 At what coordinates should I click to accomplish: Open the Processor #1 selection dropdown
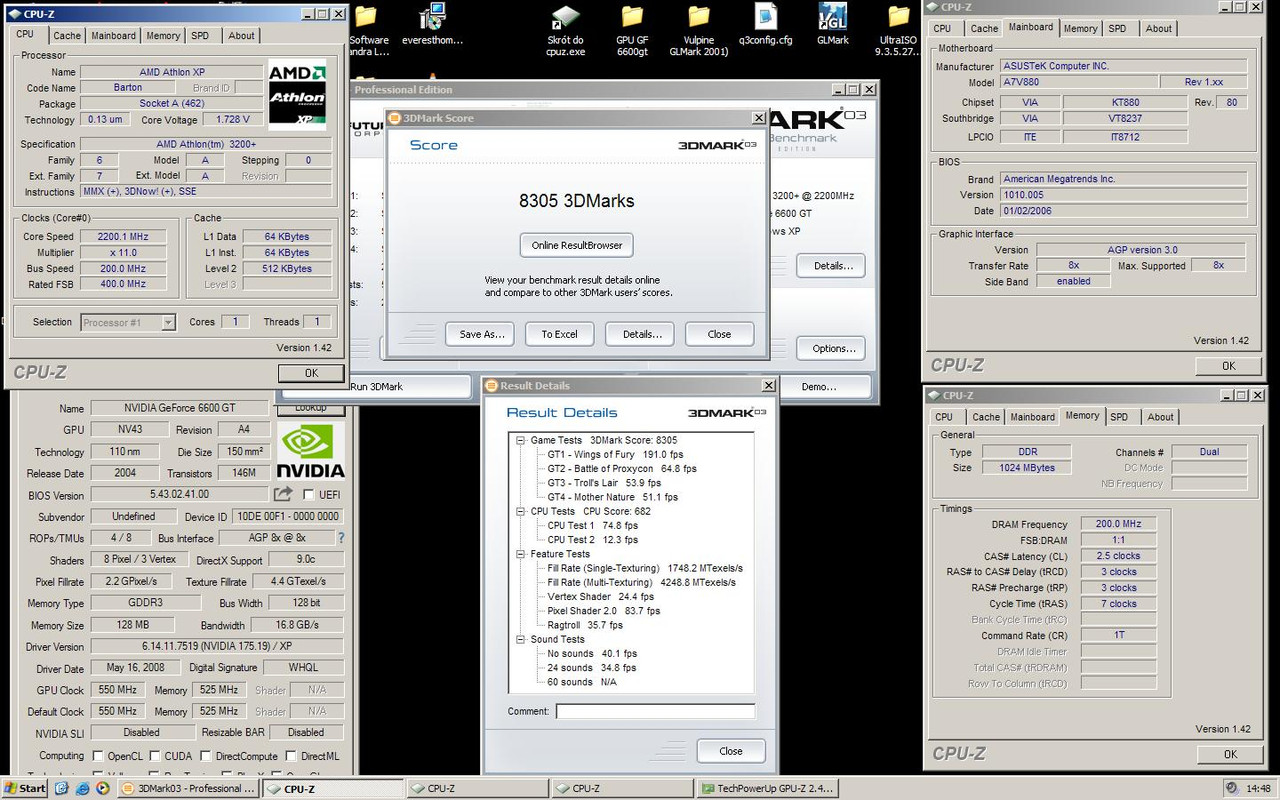168,322
